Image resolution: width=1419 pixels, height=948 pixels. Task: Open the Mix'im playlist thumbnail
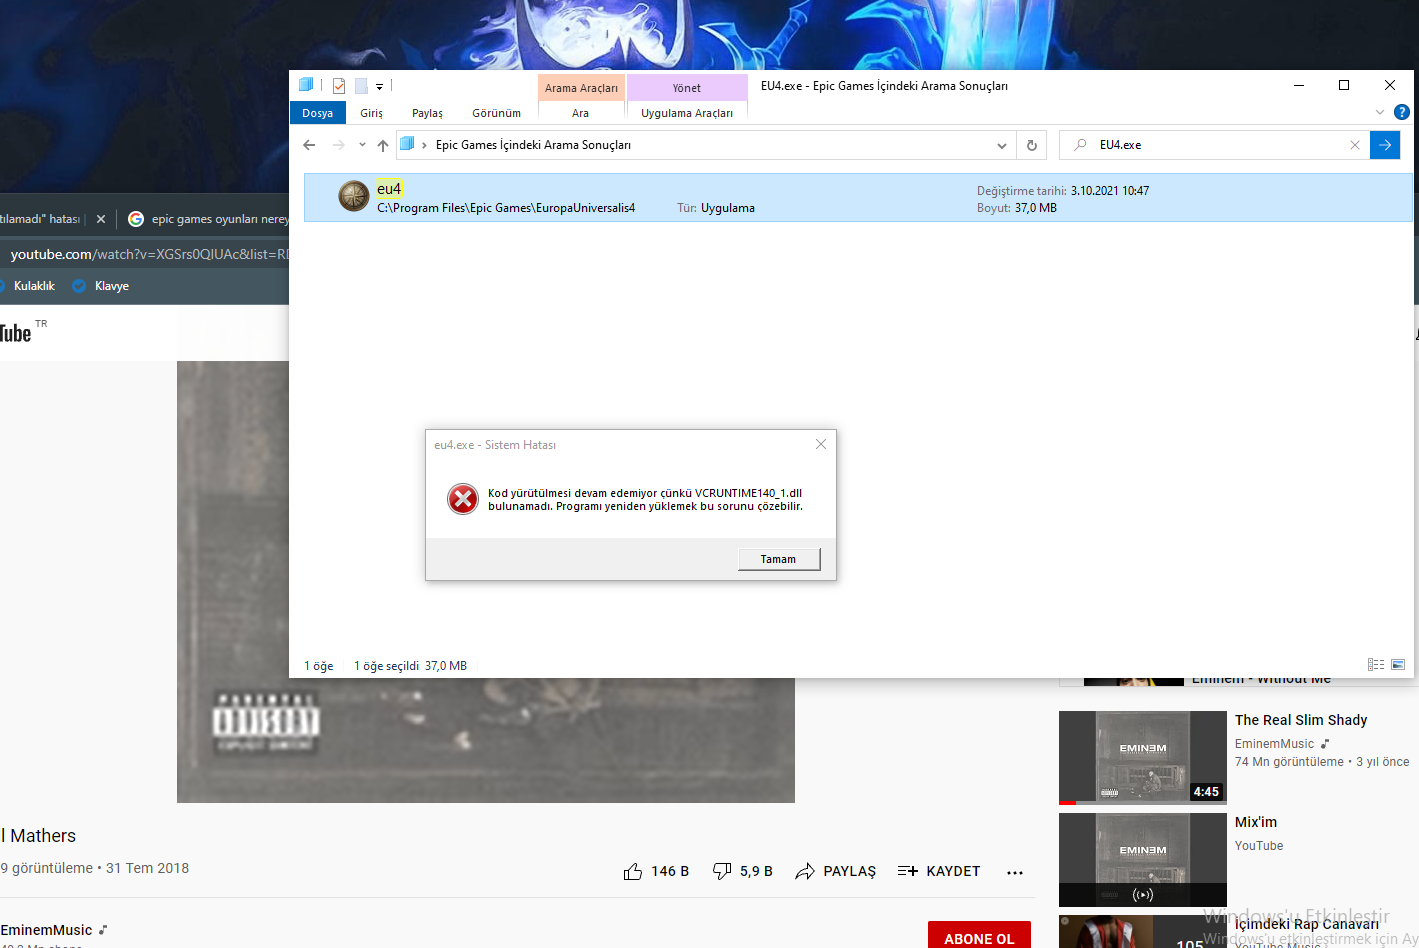(1143, 860)
